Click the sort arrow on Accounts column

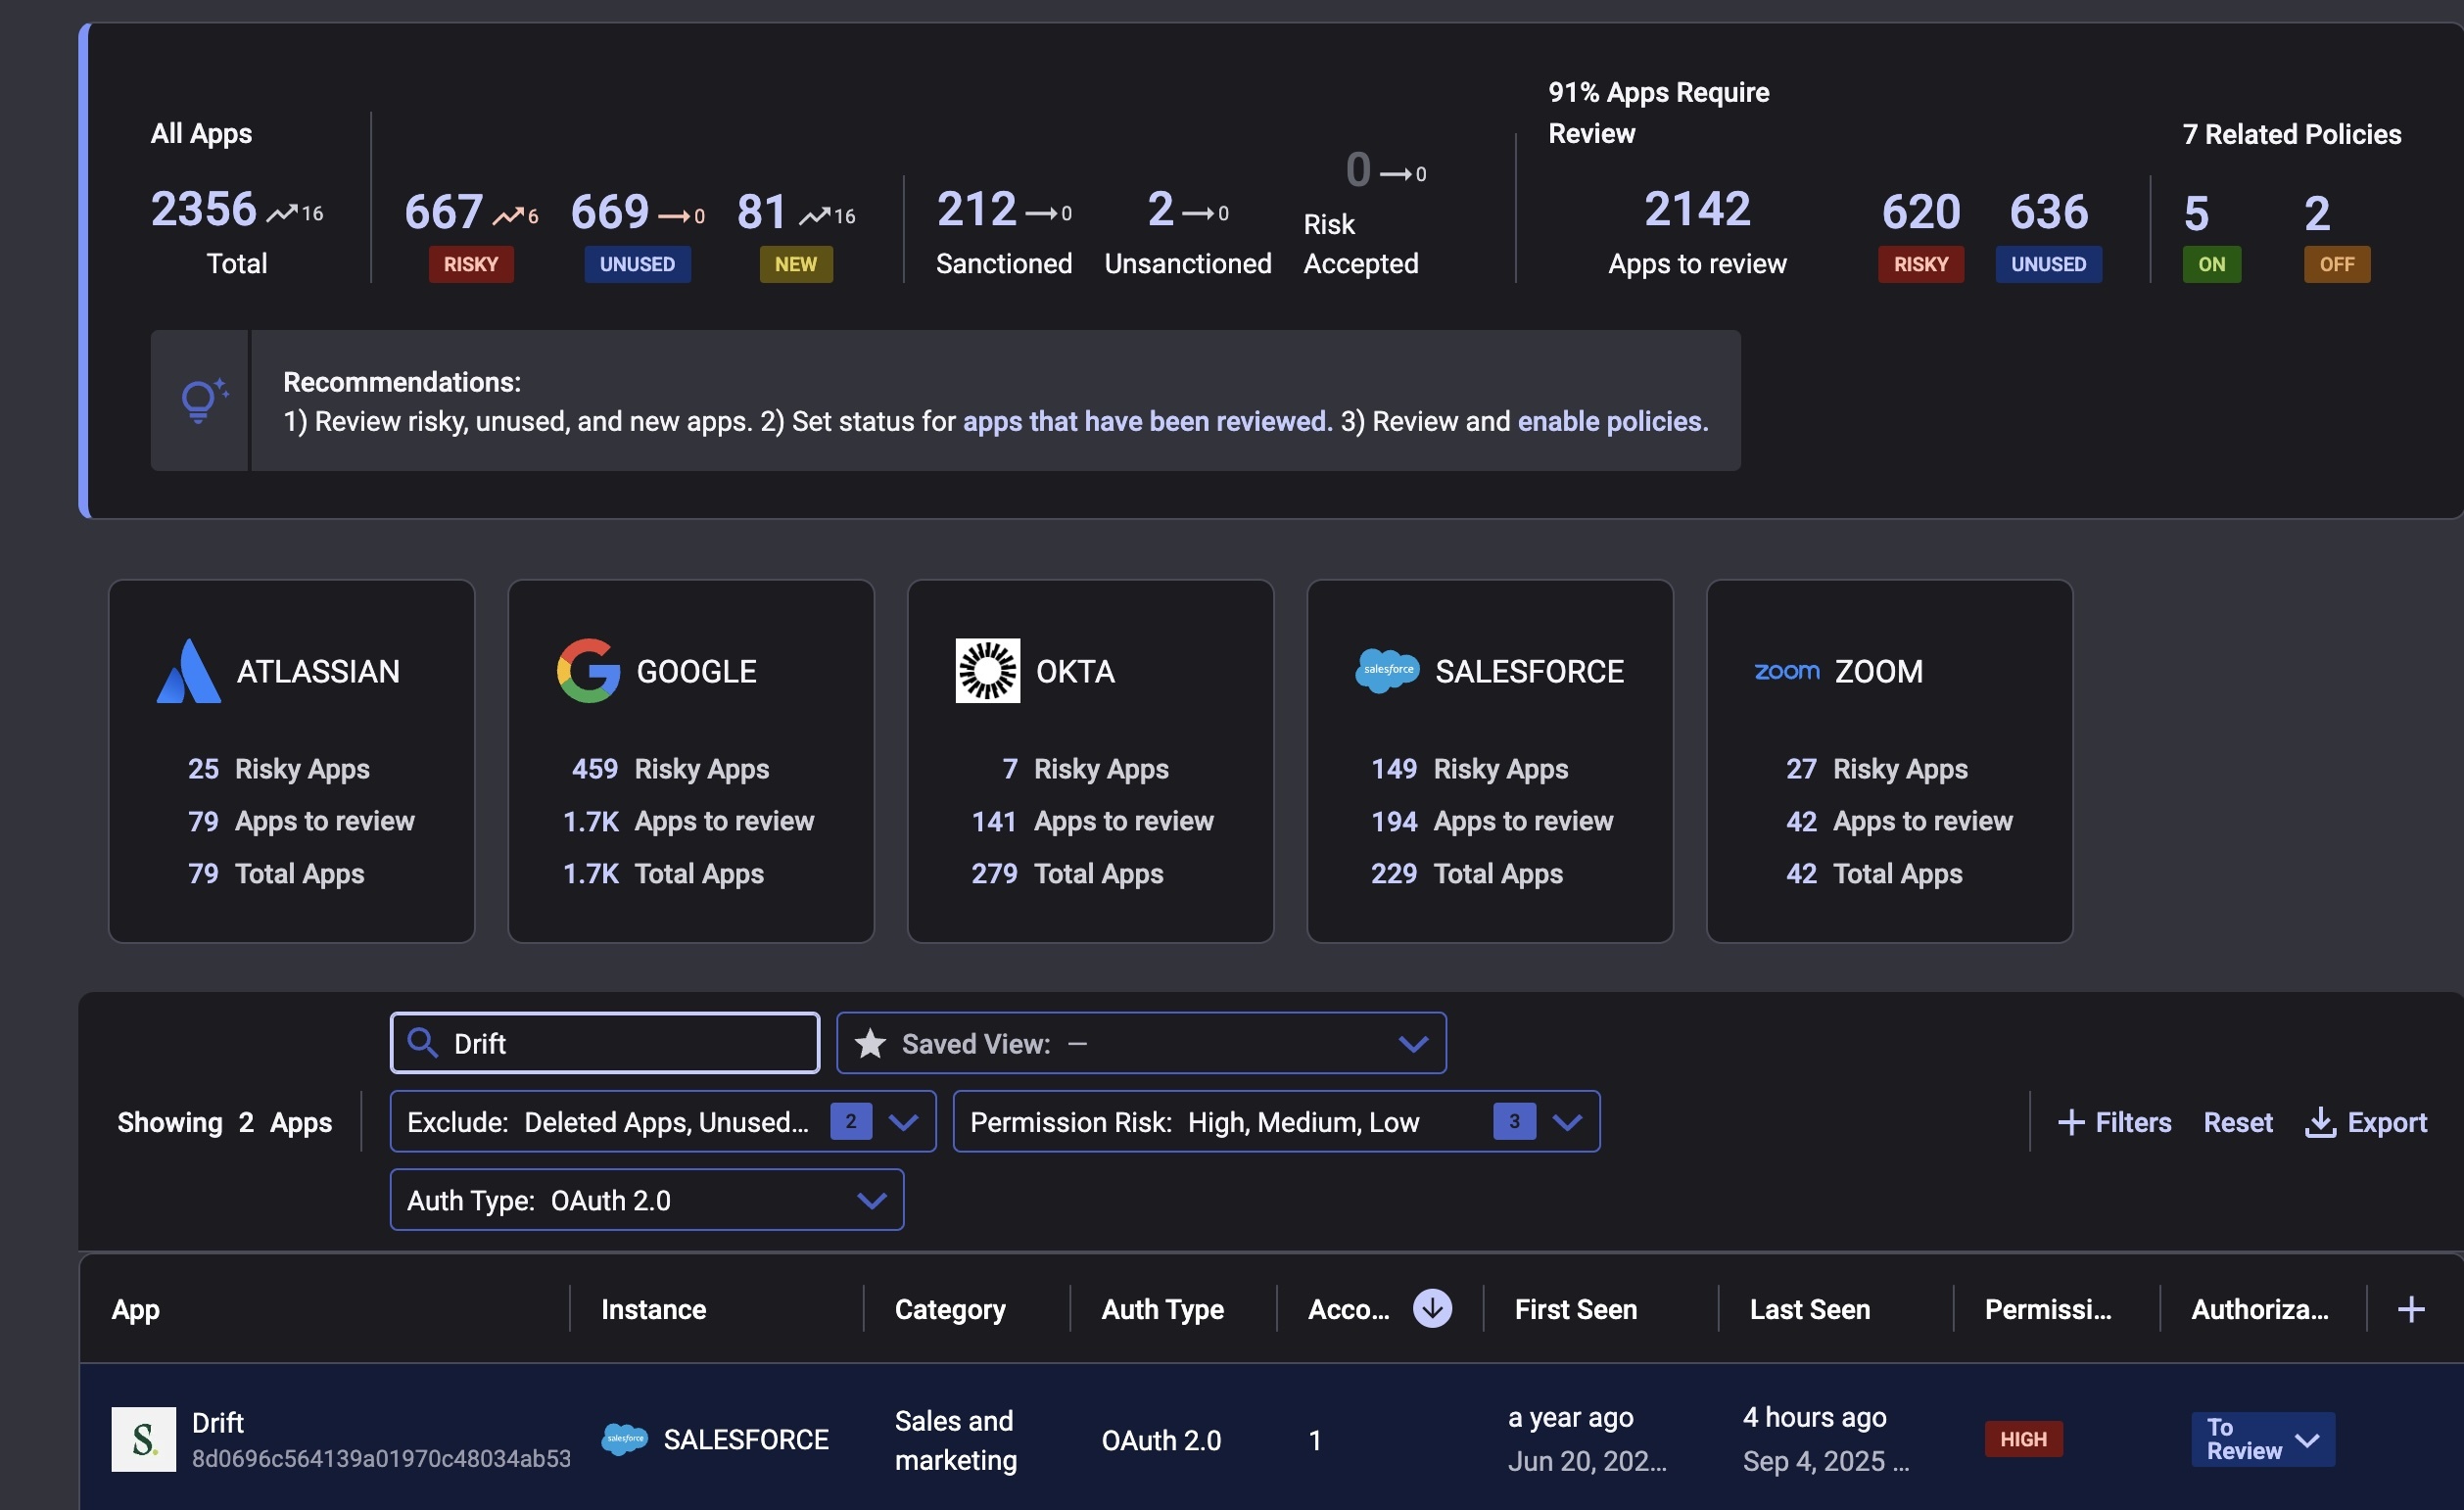pyautogui.click(x=1432, y=1308)
